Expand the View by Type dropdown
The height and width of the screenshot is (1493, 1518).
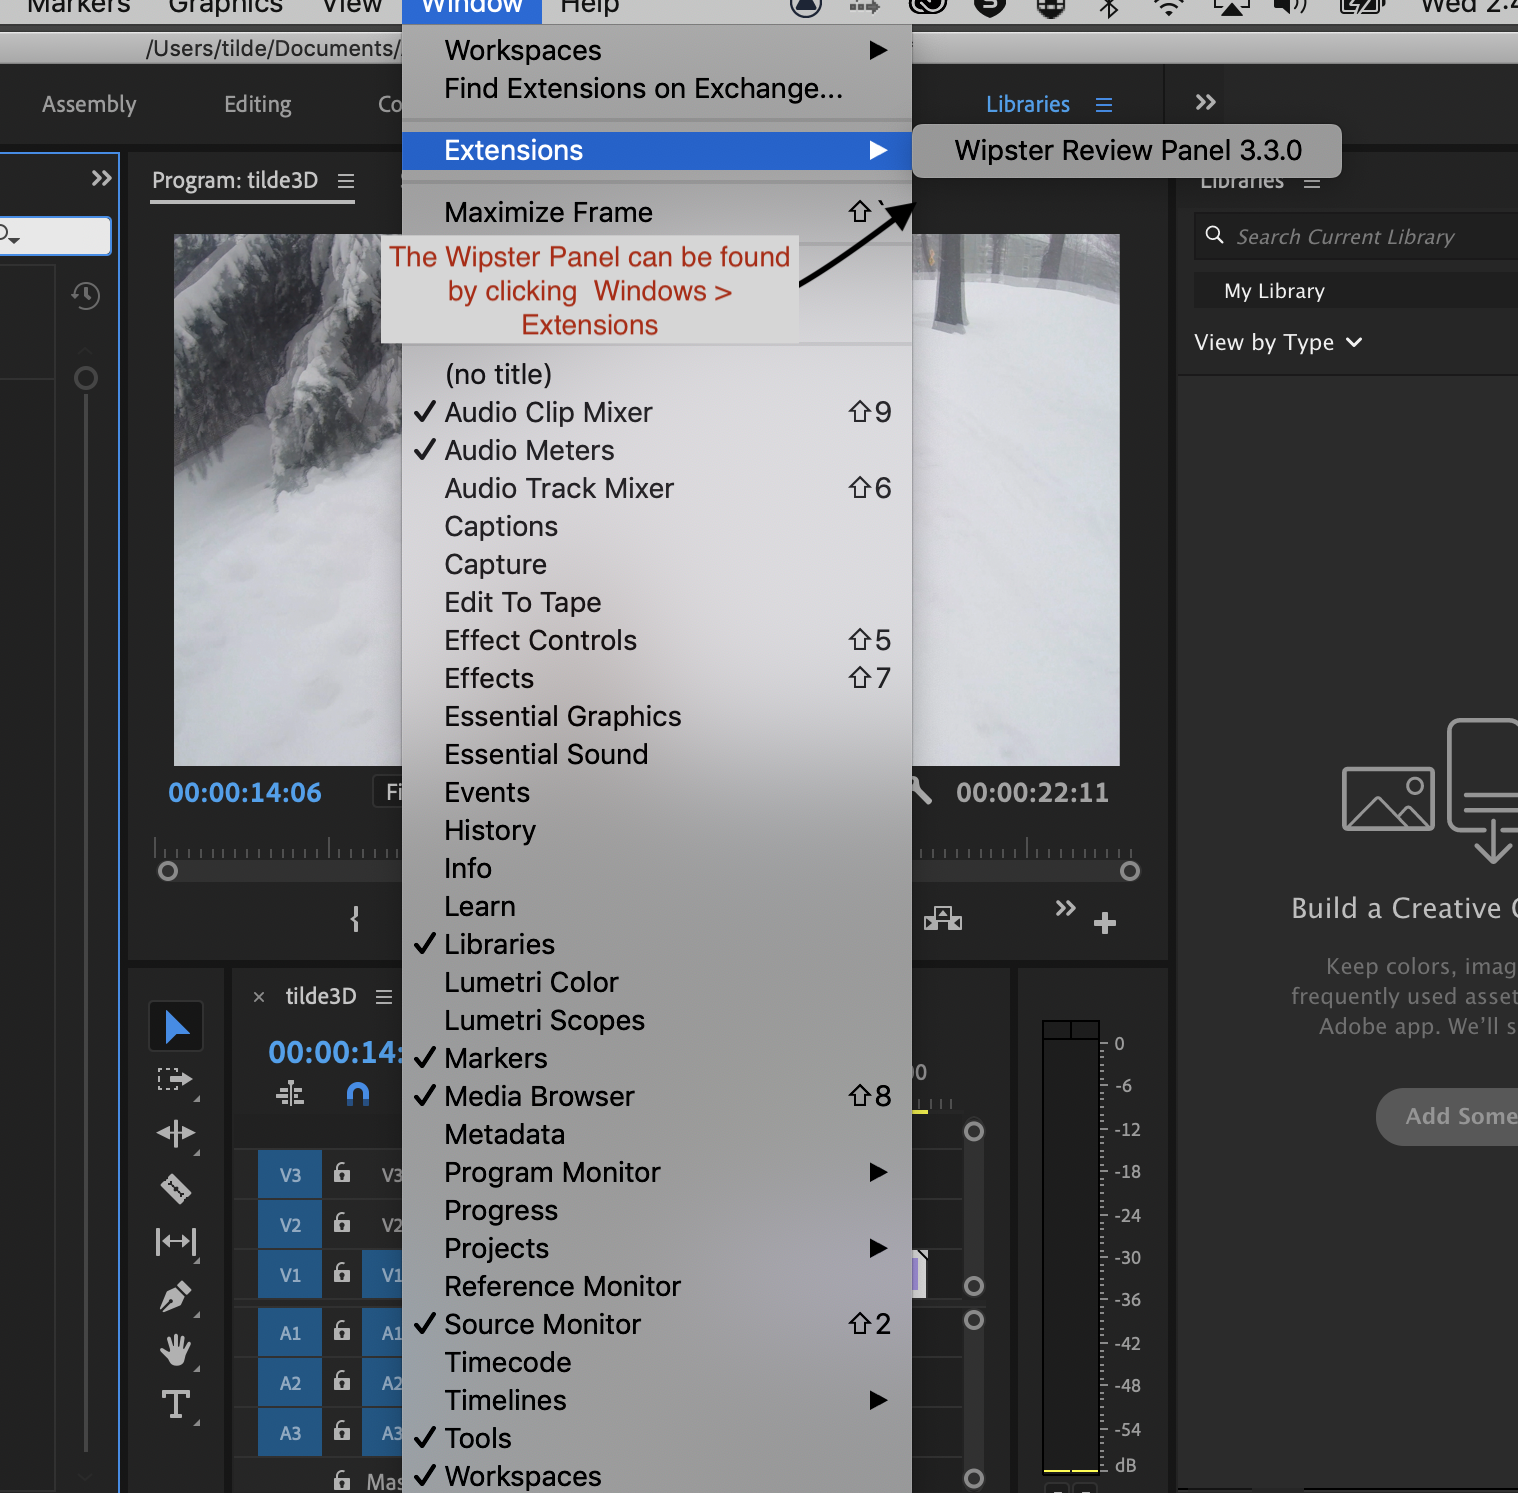pos(1278,342)
